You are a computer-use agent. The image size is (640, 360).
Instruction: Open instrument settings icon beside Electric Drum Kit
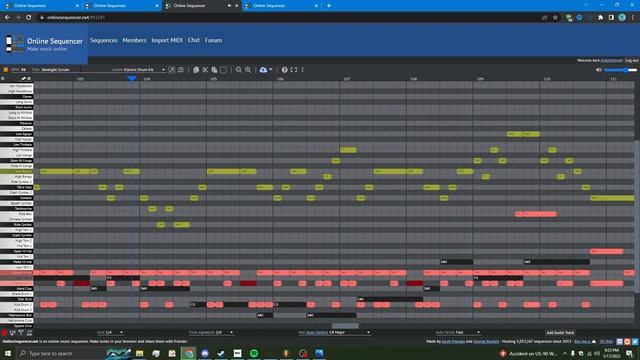point(172,70)
